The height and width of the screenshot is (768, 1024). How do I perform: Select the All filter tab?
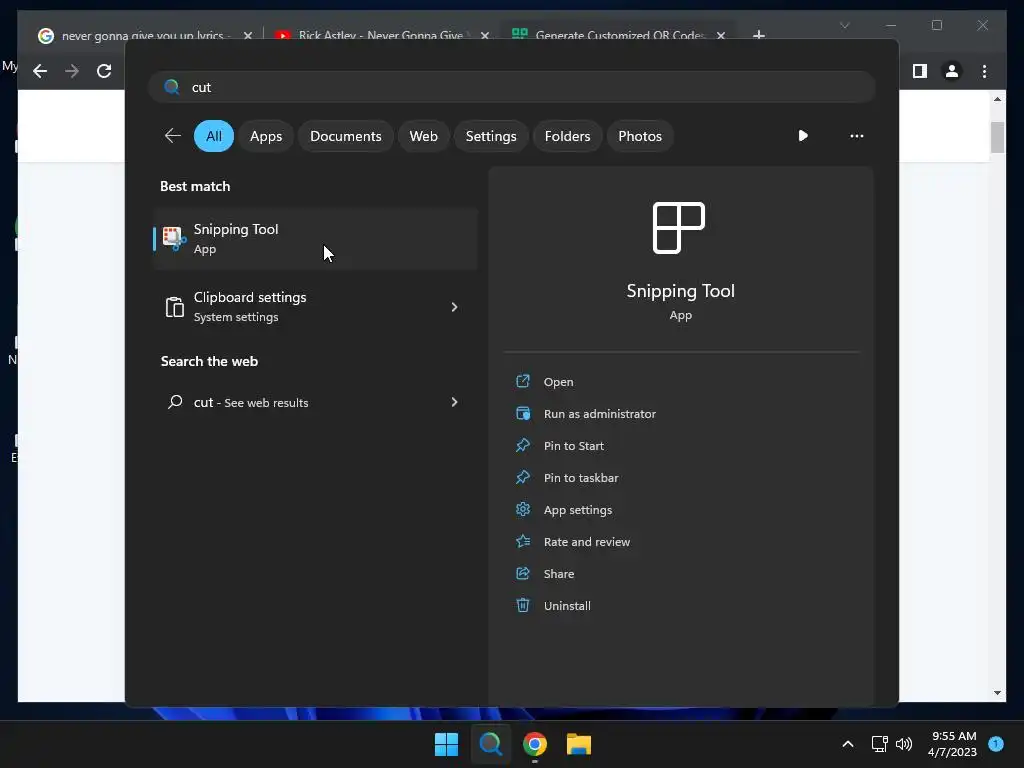click(x=214, y=136)
